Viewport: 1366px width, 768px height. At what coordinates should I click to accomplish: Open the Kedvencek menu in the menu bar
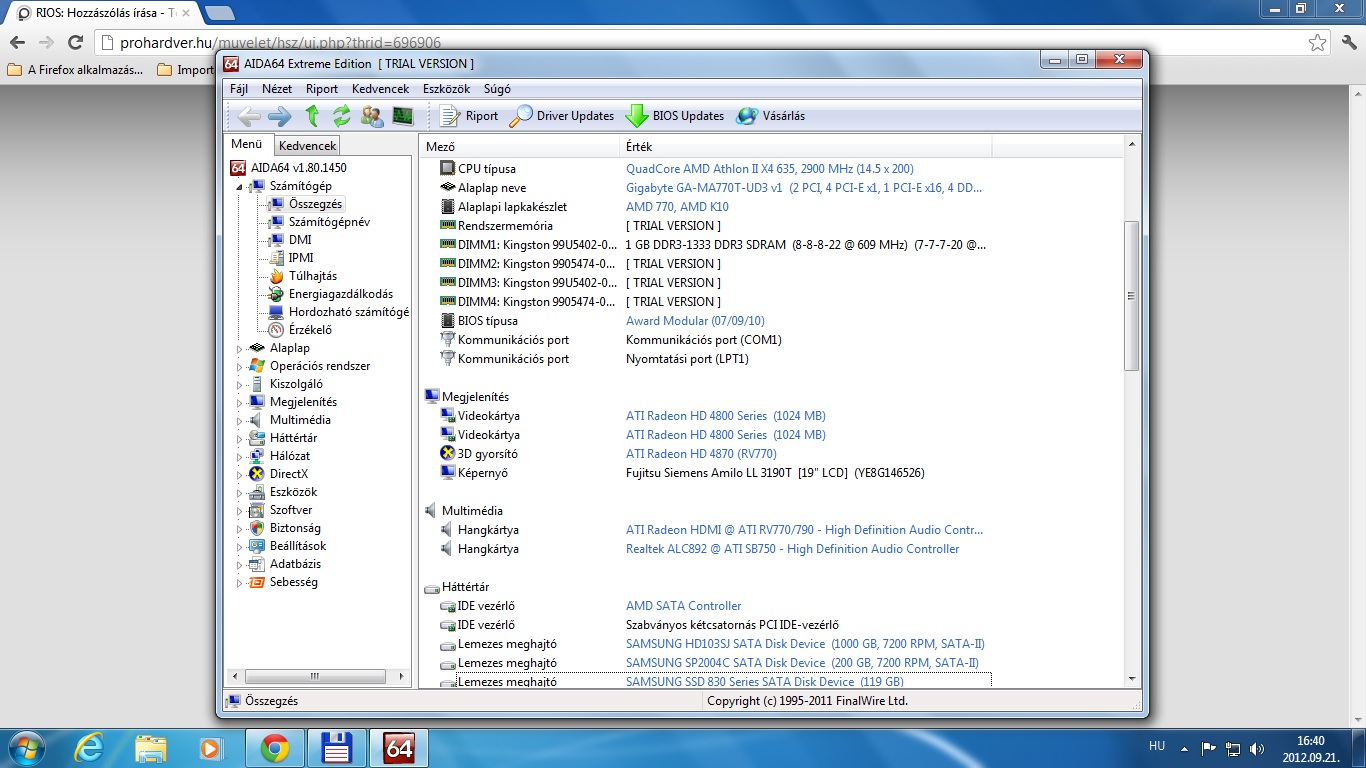(380, 89)
